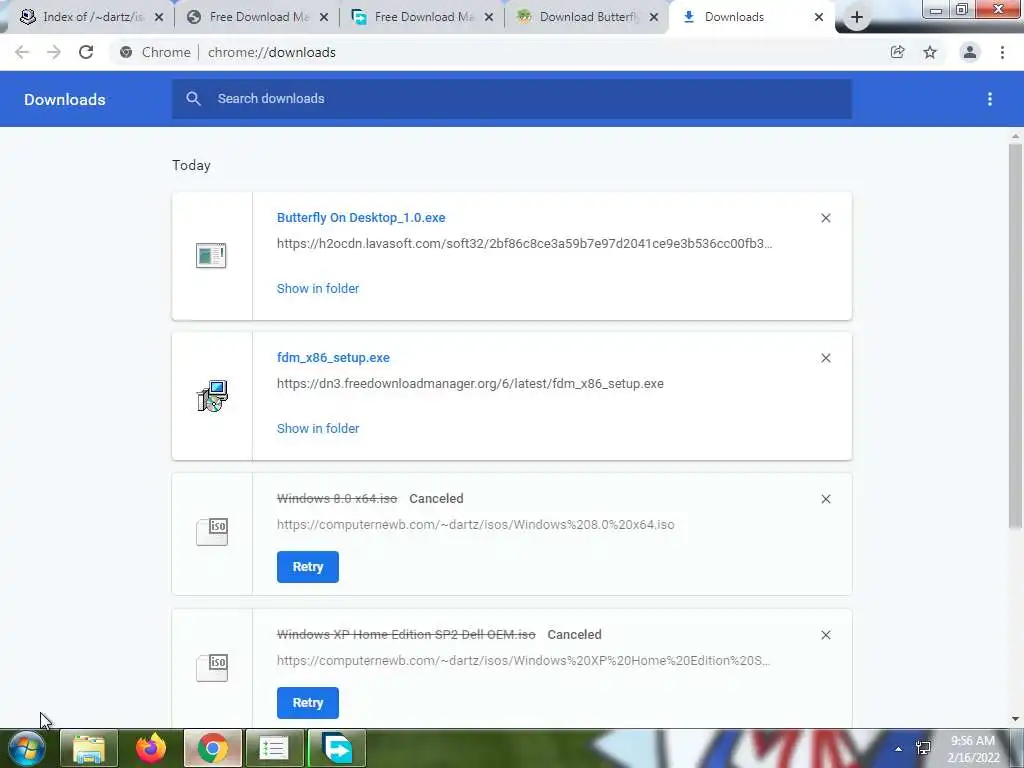The image size is (1024, 768).
Task: Click the Downloads page title
Action: (x=65, y=99)
